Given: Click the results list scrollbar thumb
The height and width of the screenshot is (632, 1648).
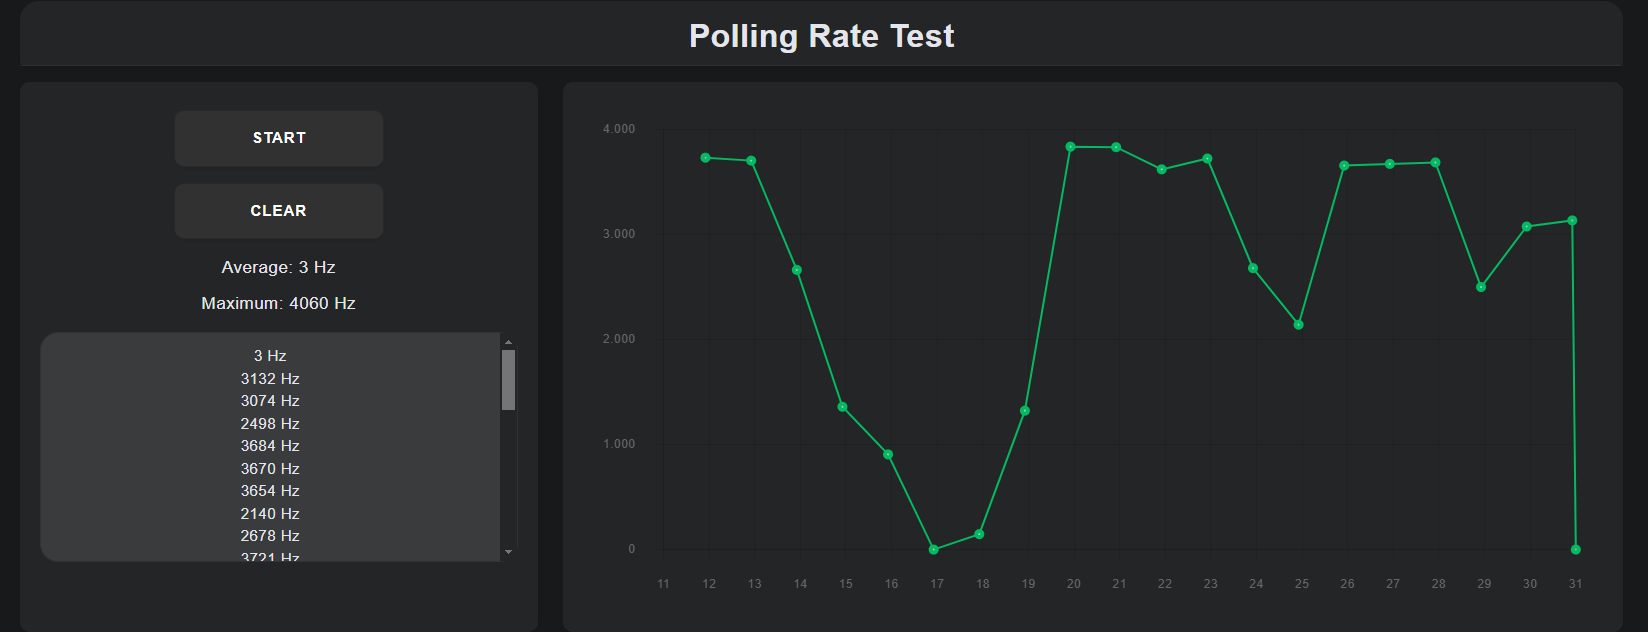Looking at the screenshot, I should point(508,380).
